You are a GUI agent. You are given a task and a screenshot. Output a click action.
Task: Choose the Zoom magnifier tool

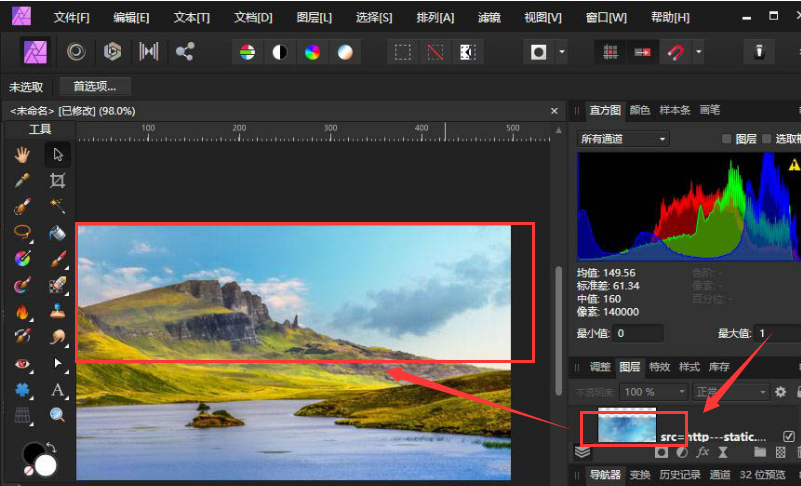pyautogui.click(x=57, y=415)
